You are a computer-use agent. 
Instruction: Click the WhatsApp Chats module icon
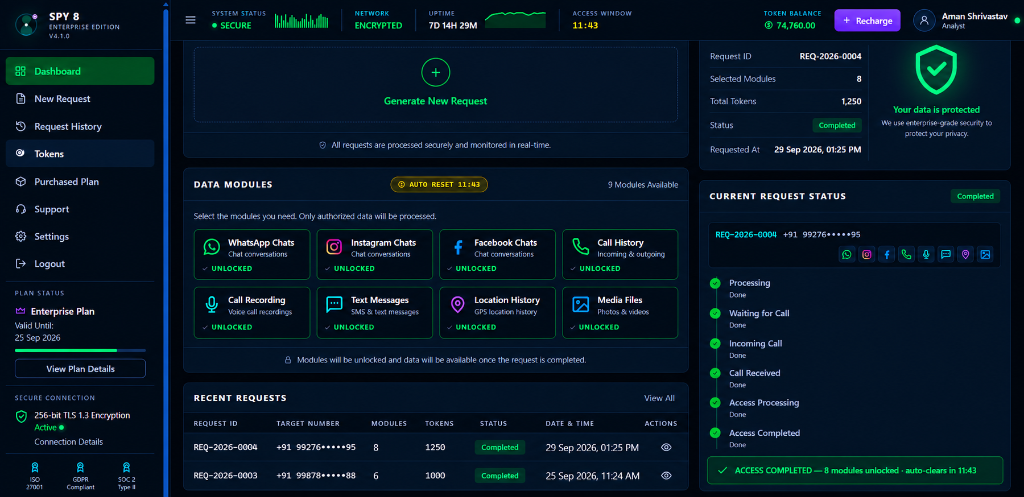click(x=212, y=247)
